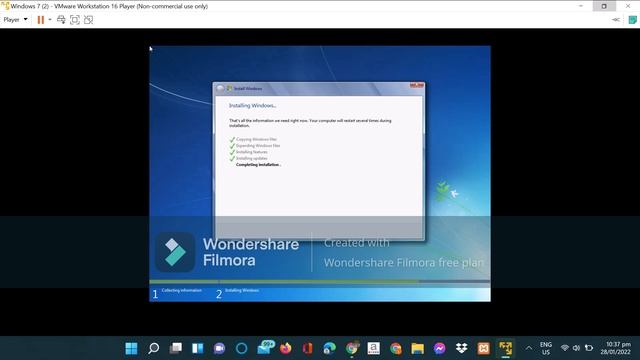The image size is (640, 360).
Task: Open the battery tray icon
Action: pos(589,348)
